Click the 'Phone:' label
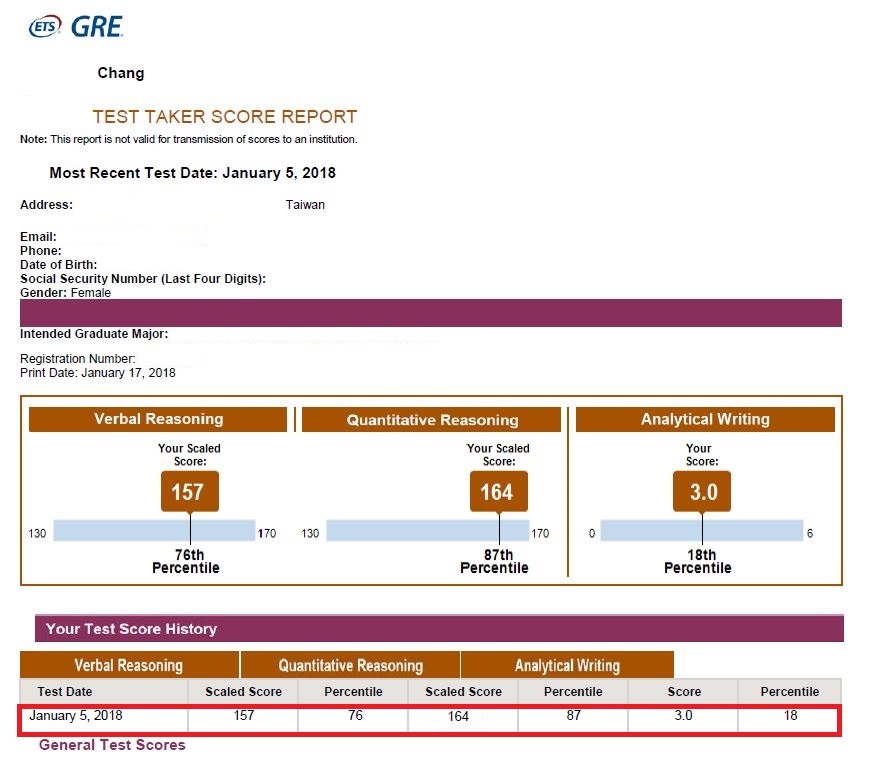 41,250
